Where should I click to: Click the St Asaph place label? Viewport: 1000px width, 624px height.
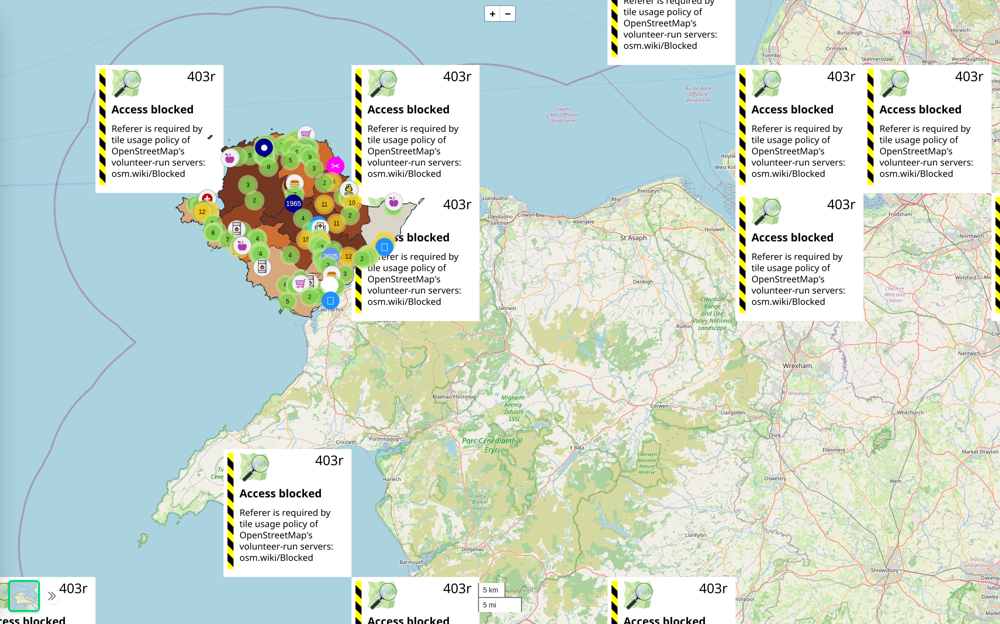tap(633, 237)
